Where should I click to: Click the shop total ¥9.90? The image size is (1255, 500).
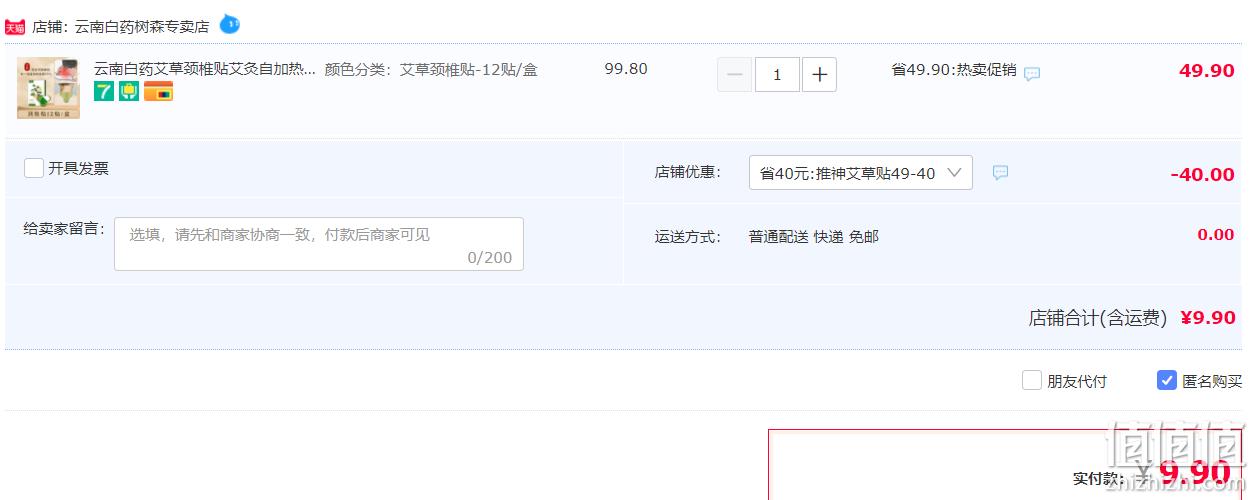click(1208, 318)
